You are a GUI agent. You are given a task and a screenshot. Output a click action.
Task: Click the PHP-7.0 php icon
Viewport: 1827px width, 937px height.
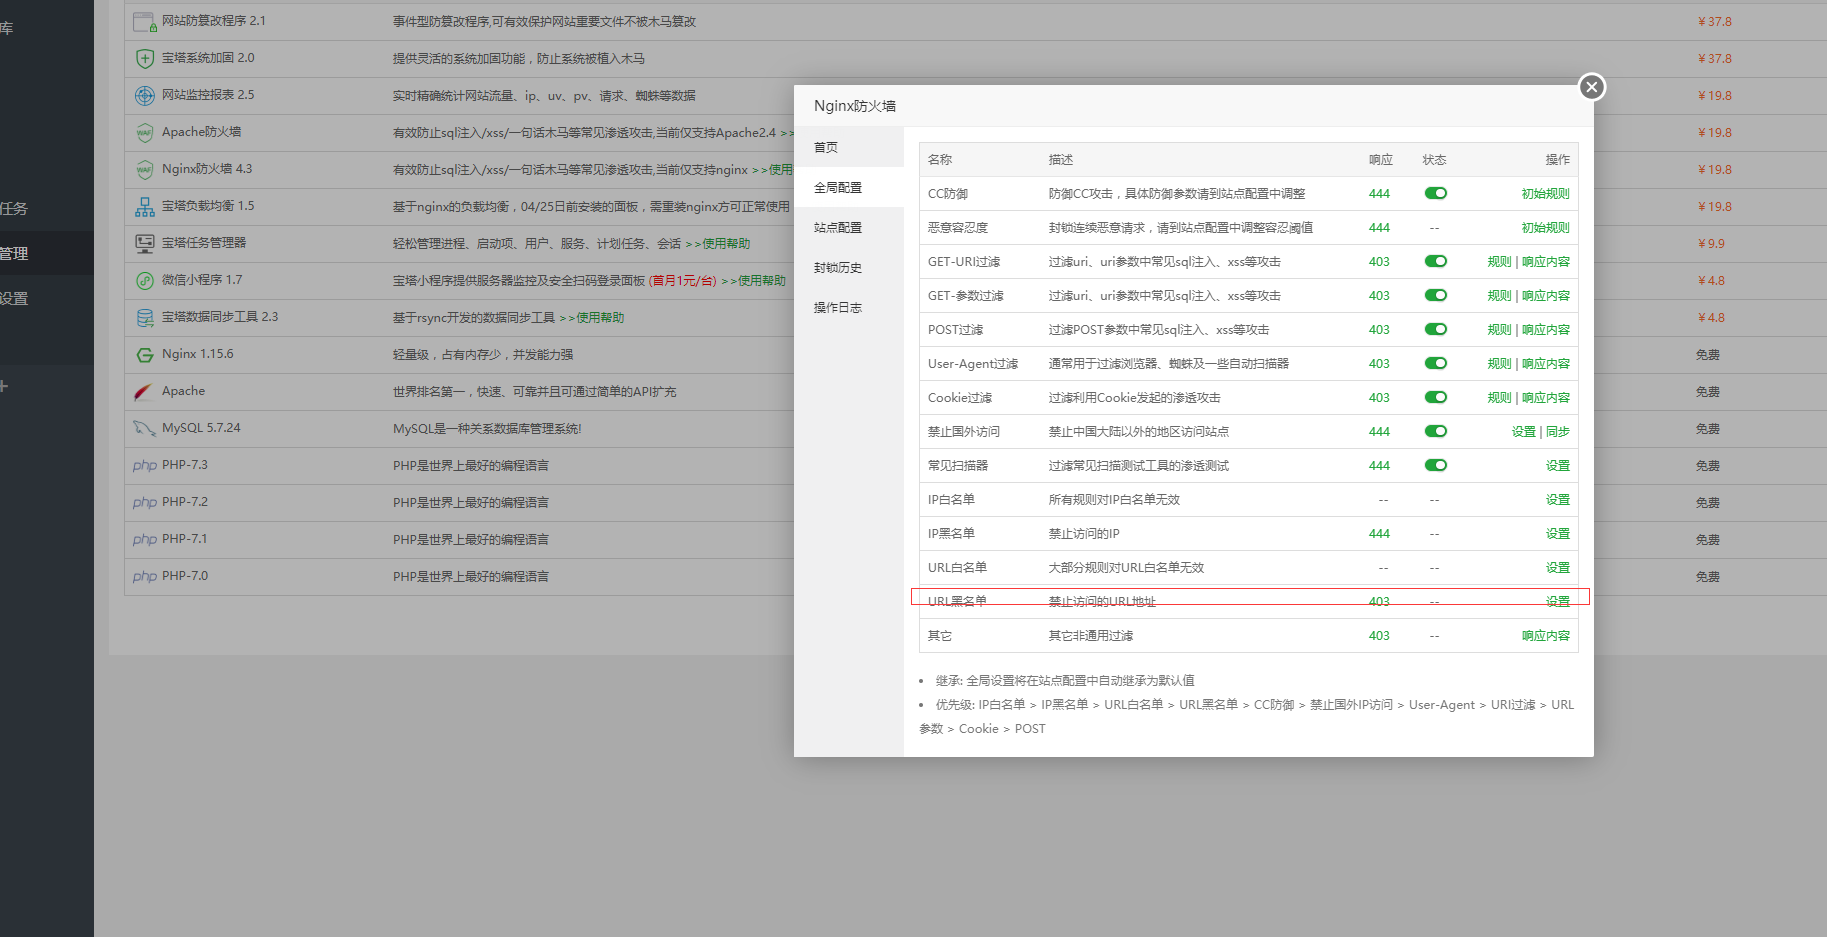pos(145,576)
